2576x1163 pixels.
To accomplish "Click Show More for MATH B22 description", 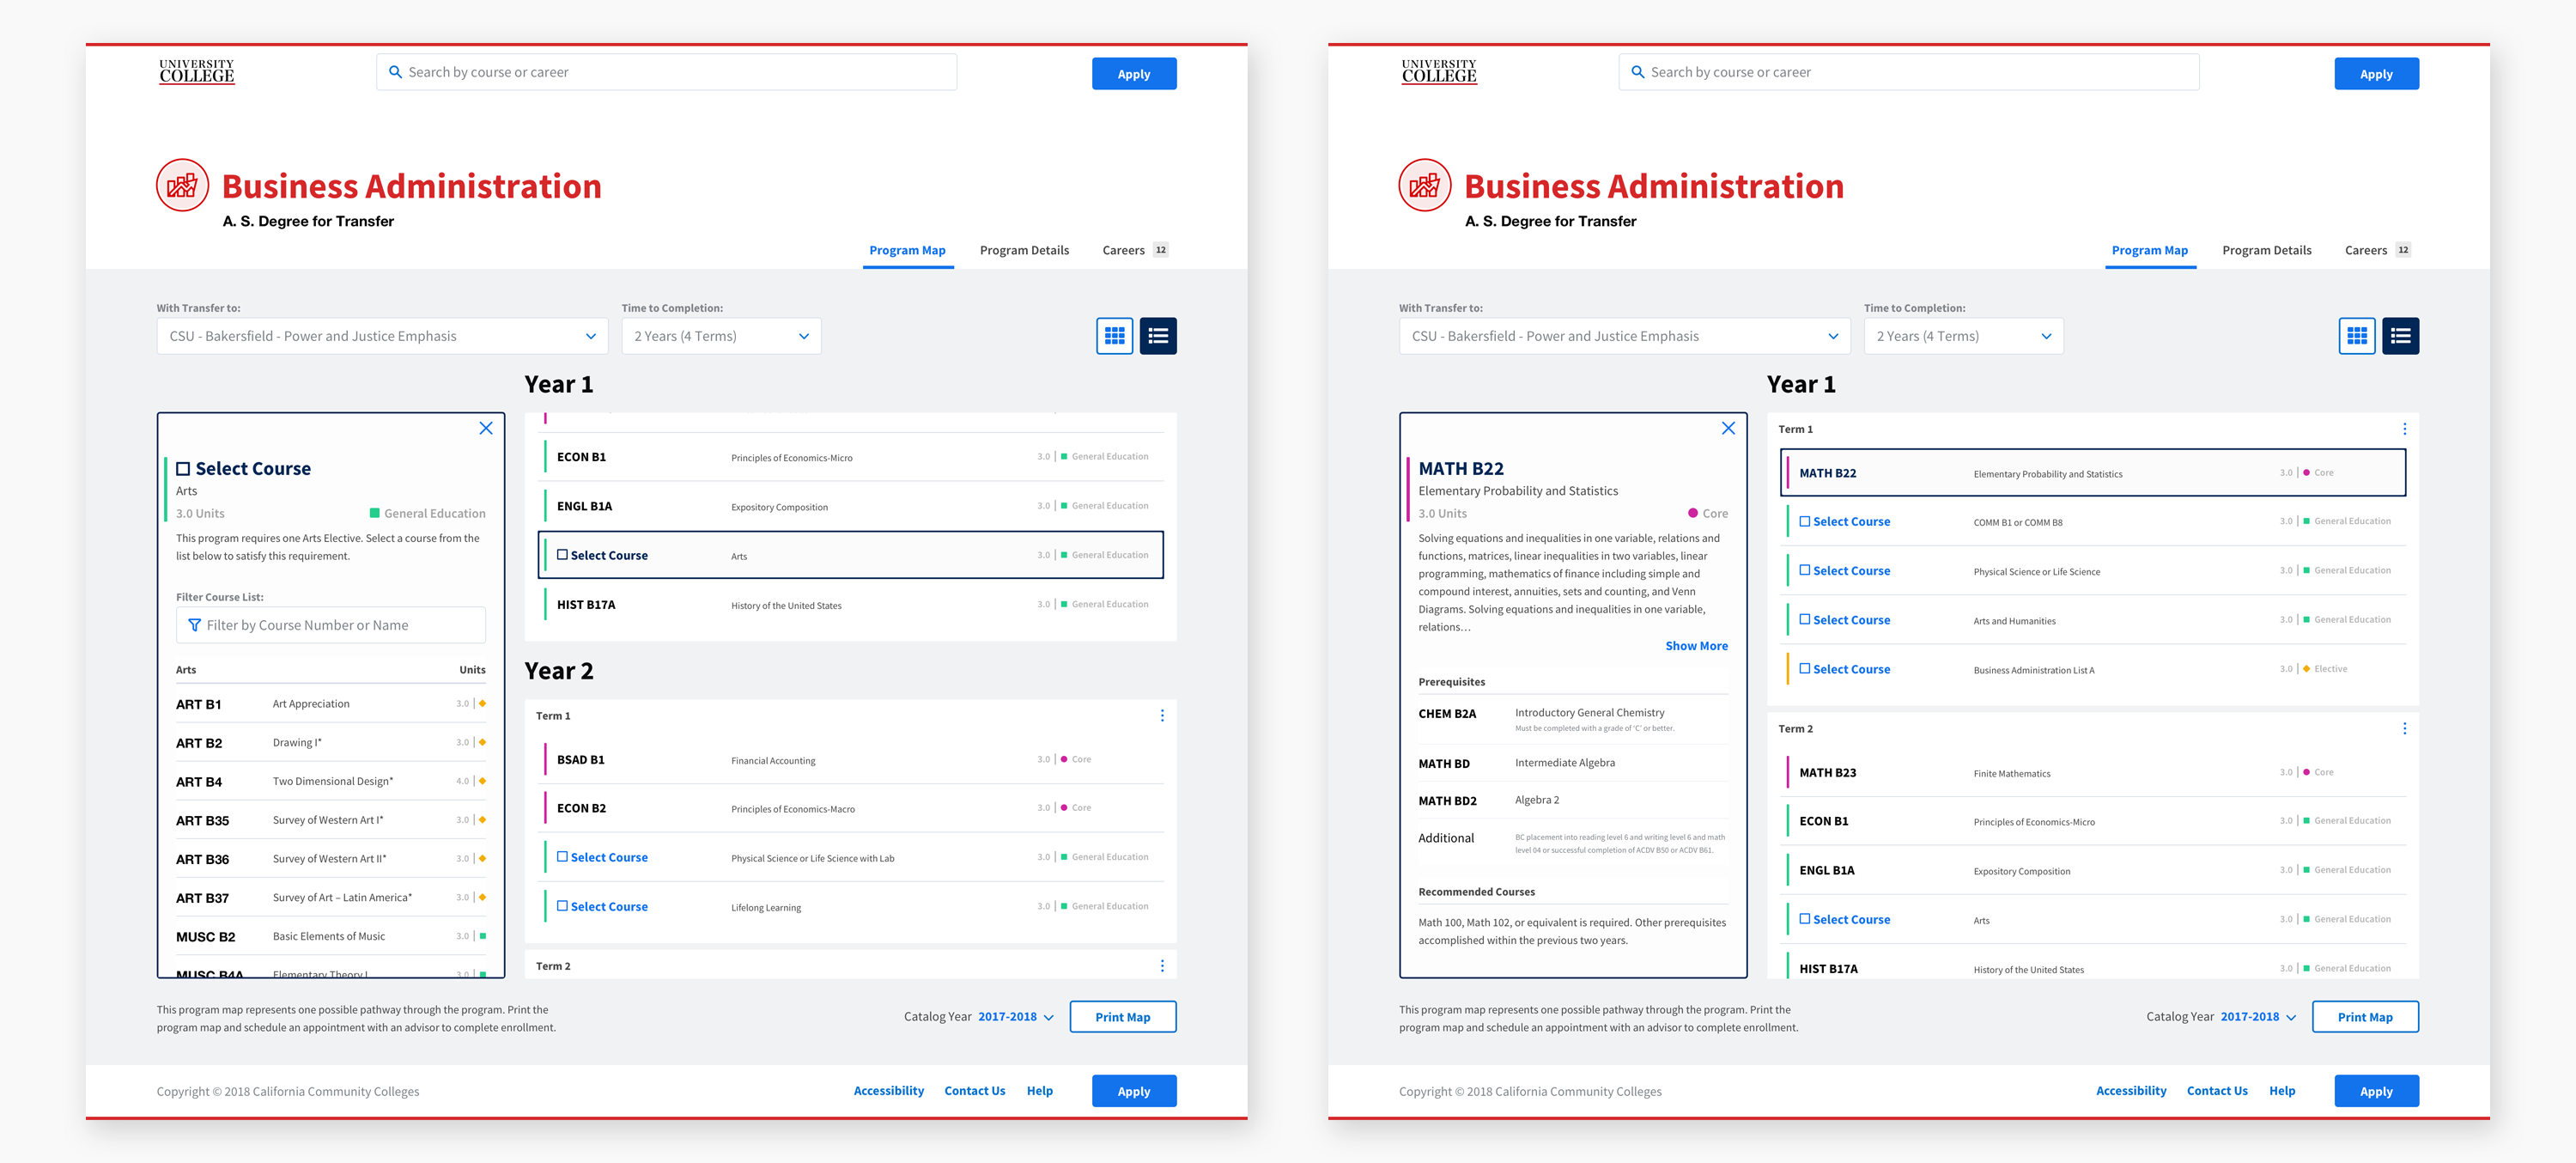I will click(1695, 646).
